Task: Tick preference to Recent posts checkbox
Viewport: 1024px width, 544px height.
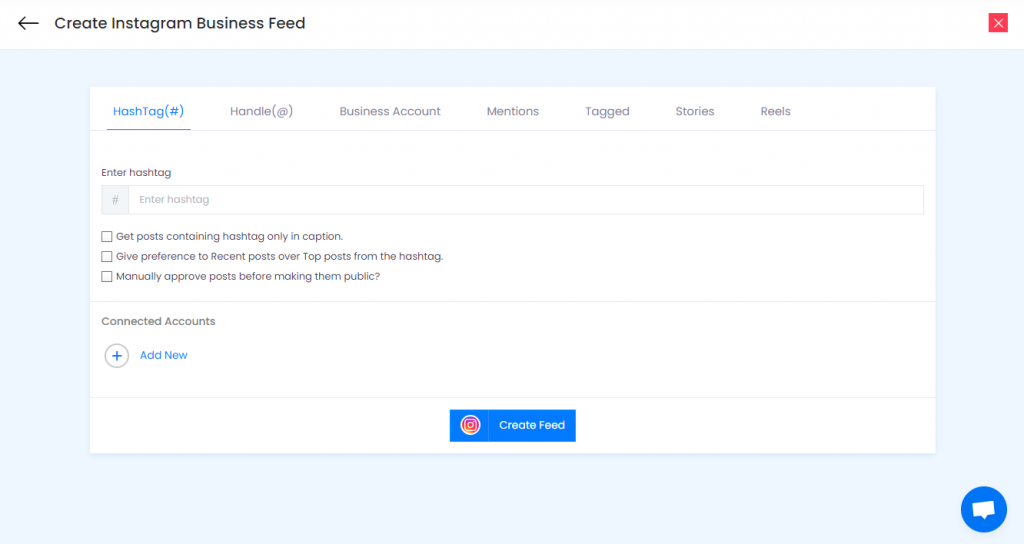Action: pyautogui.click(x=106, y=257)
